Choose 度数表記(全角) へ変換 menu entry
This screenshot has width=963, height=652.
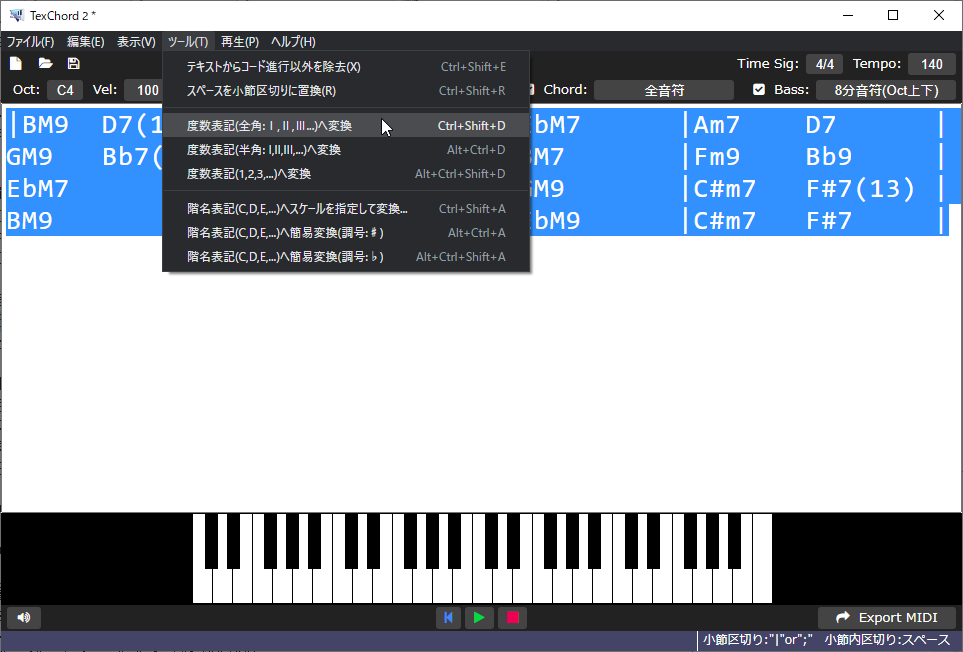(x=346, y=126)
